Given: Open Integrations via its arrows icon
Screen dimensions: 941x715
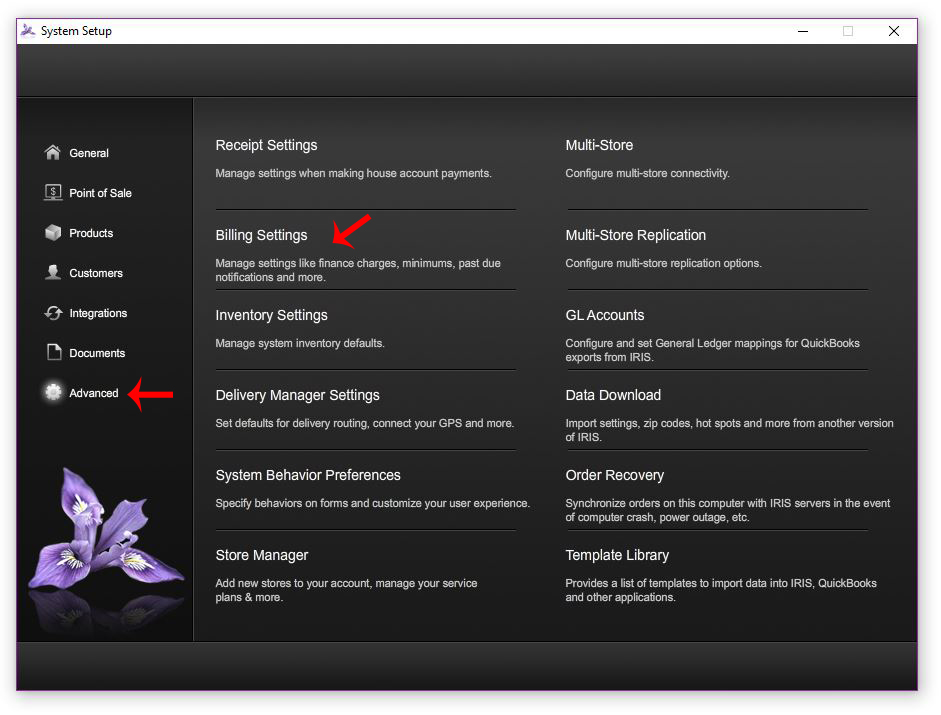Looking at the screenshot, I should pyautogui.click(x=53, y=313).
